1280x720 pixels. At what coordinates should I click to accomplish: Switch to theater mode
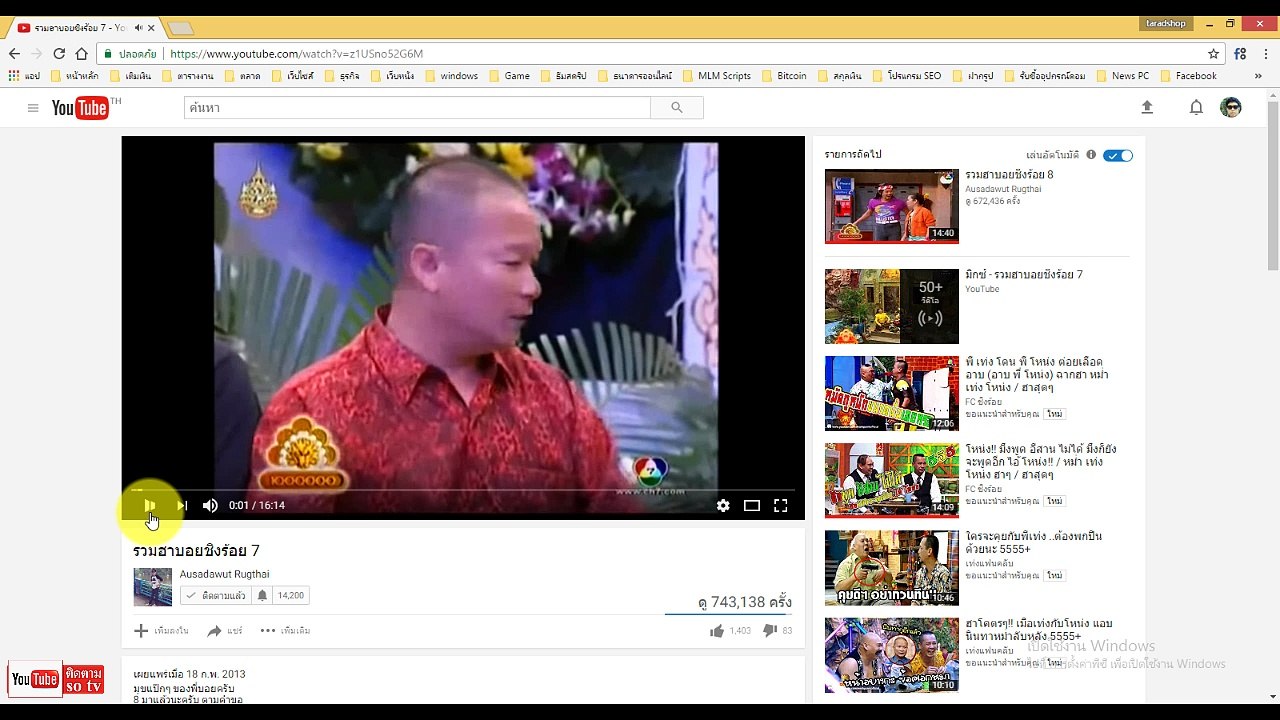(x=752, y=505)
